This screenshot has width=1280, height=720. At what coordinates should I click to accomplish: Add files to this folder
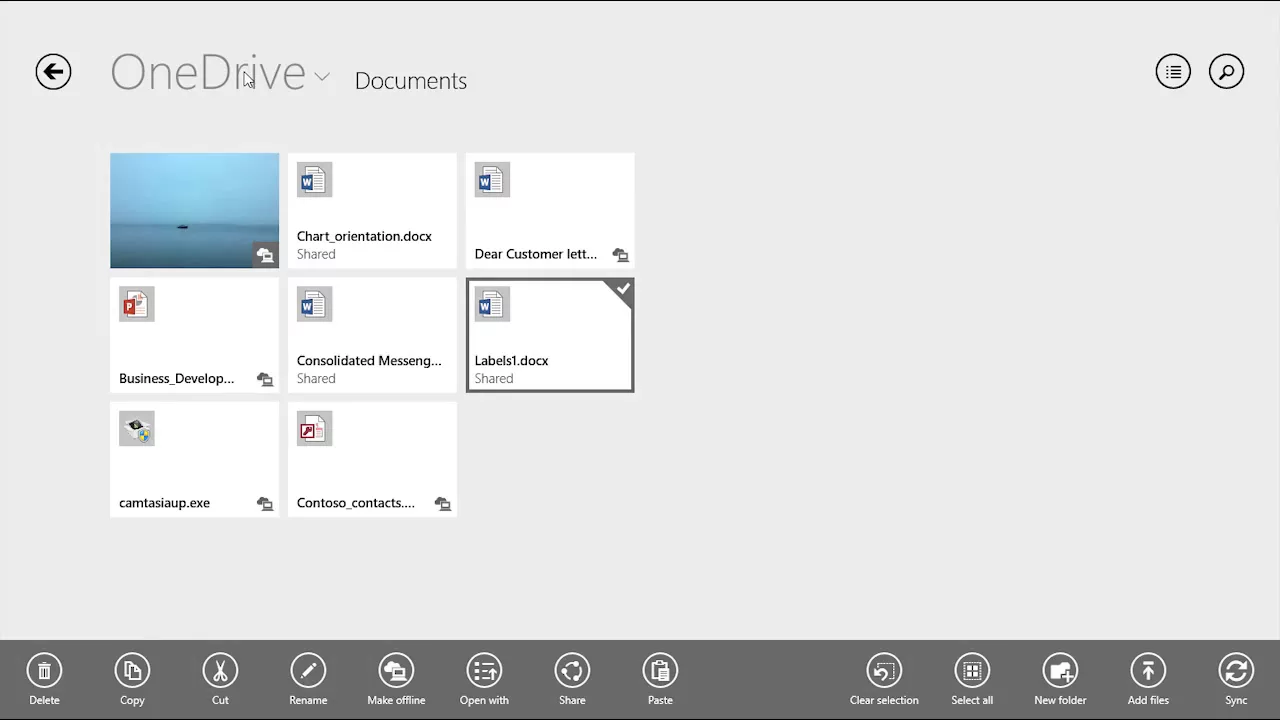click(x=1148, y=680)
